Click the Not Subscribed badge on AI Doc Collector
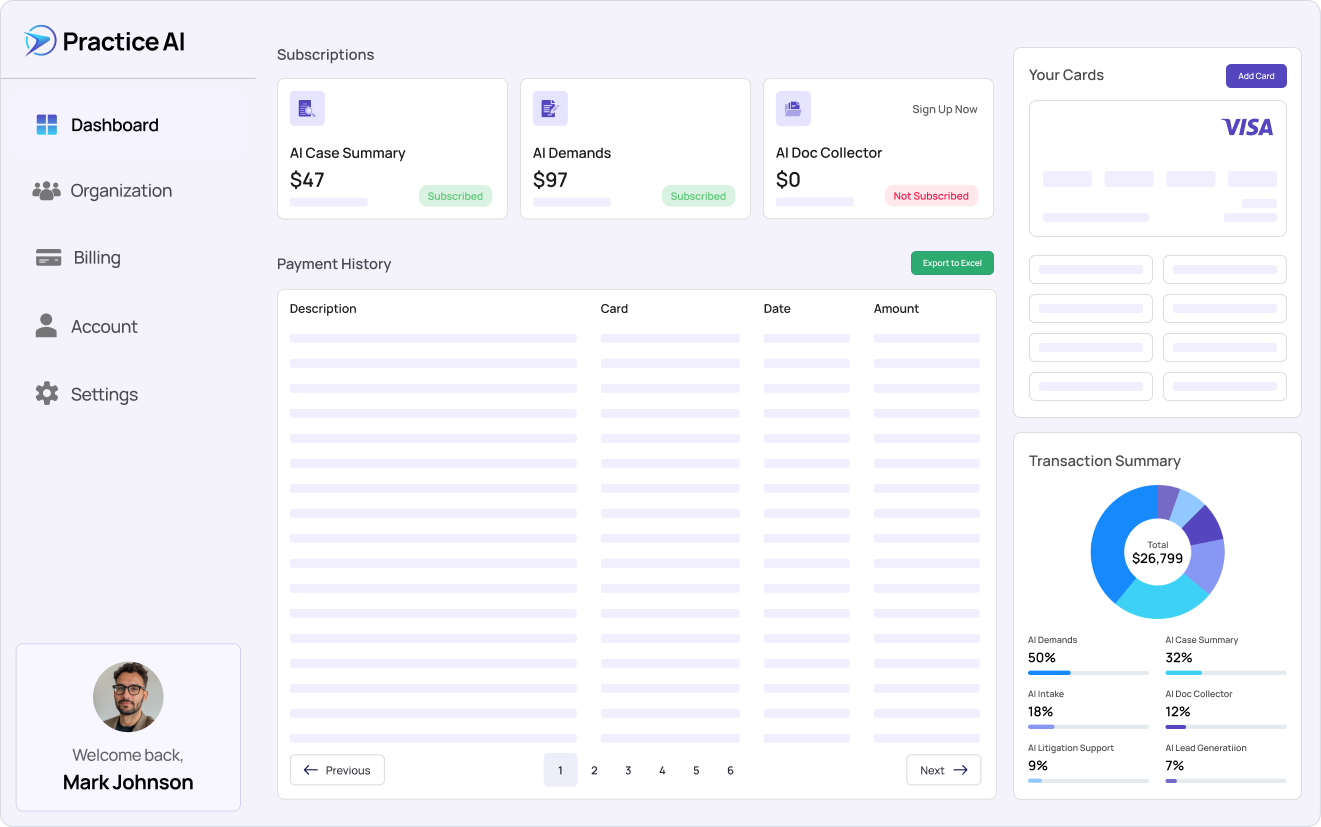1321x827 pixels. tap(932, 196)
